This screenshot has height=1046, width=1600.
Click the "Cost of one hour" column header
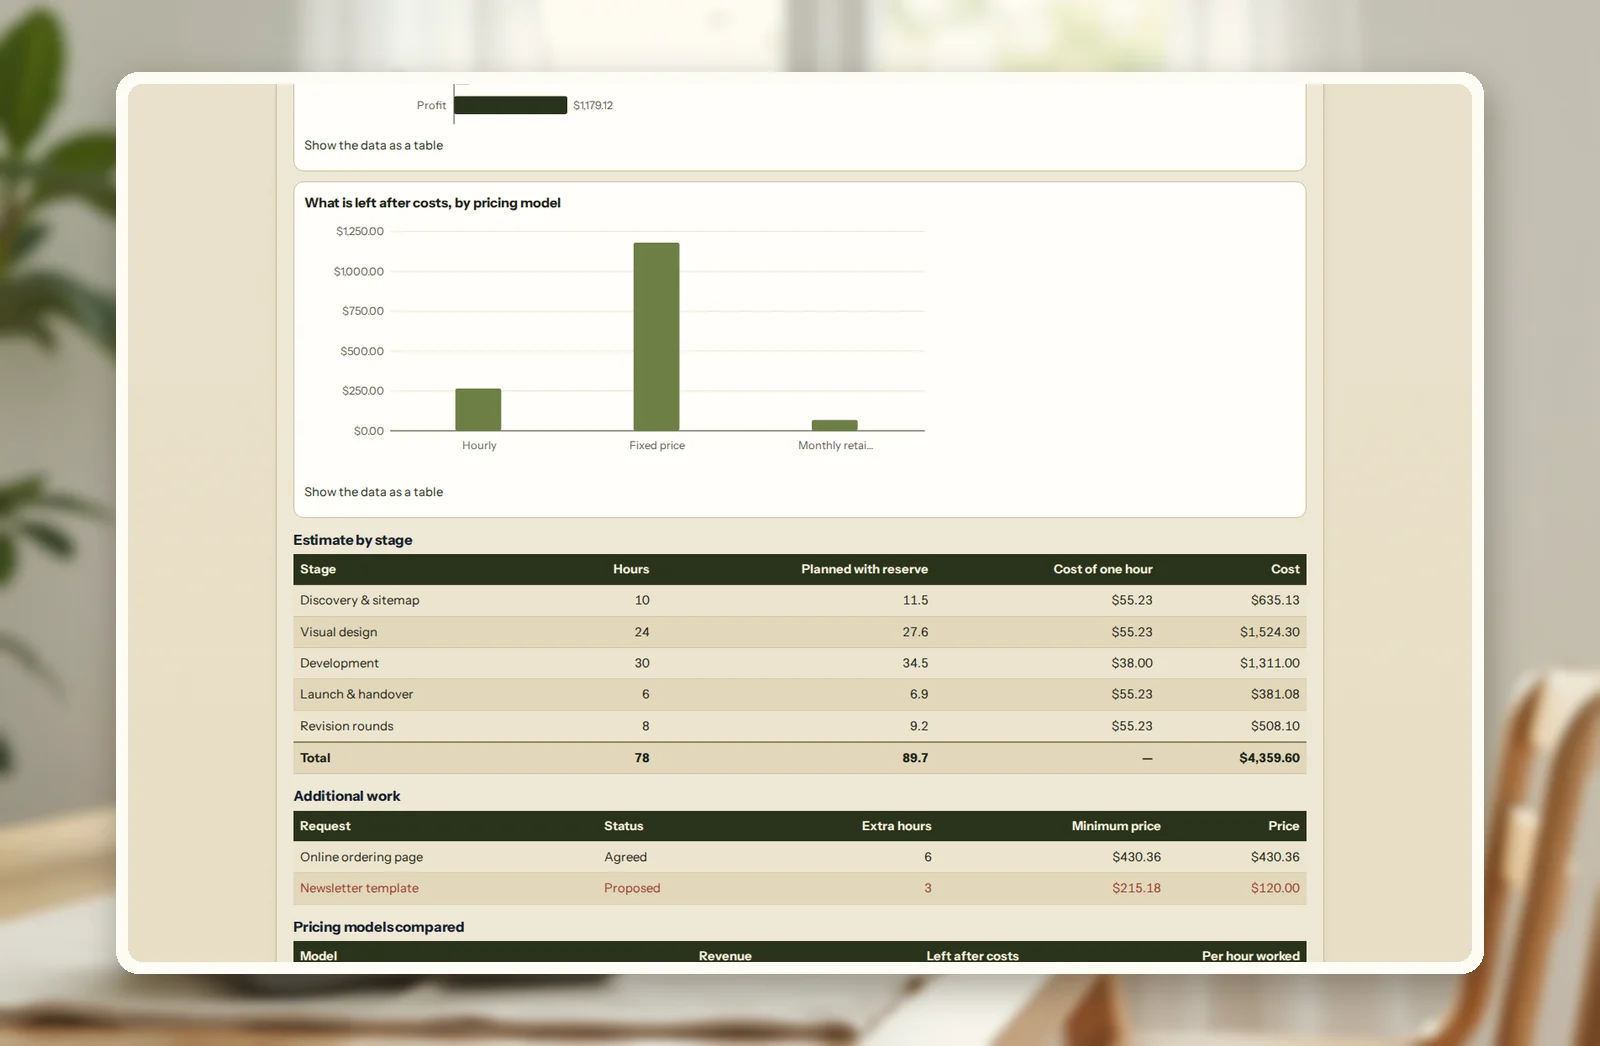tap(1103, 569)
